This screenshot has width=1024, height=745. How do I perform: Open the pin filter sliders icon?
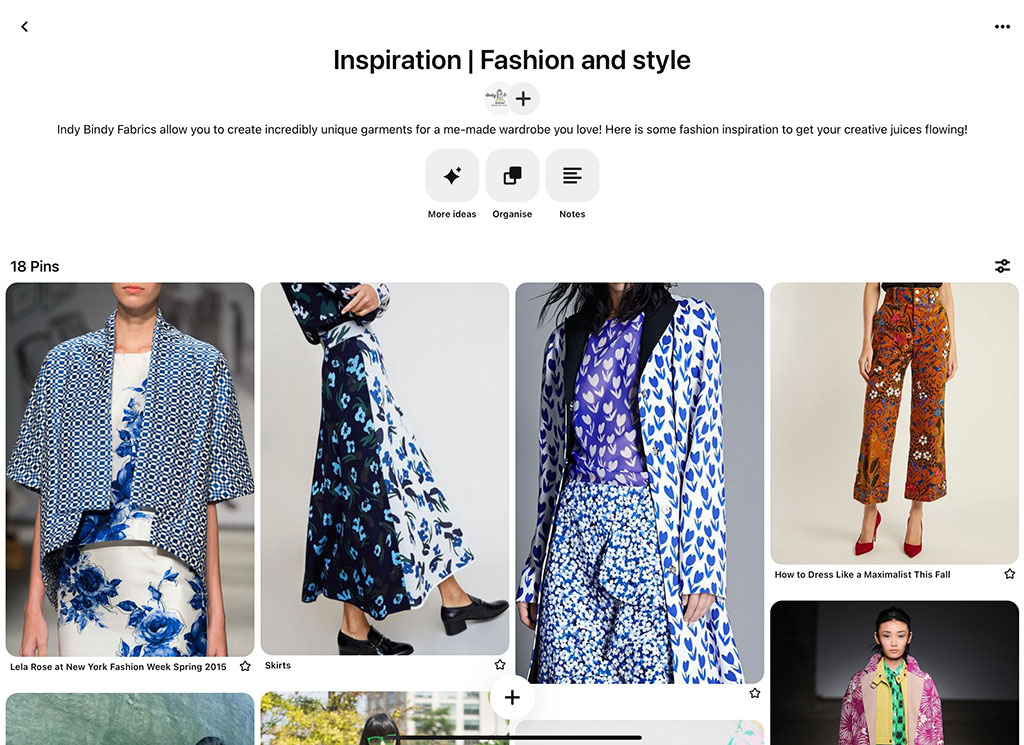[x=1002, y=266]
